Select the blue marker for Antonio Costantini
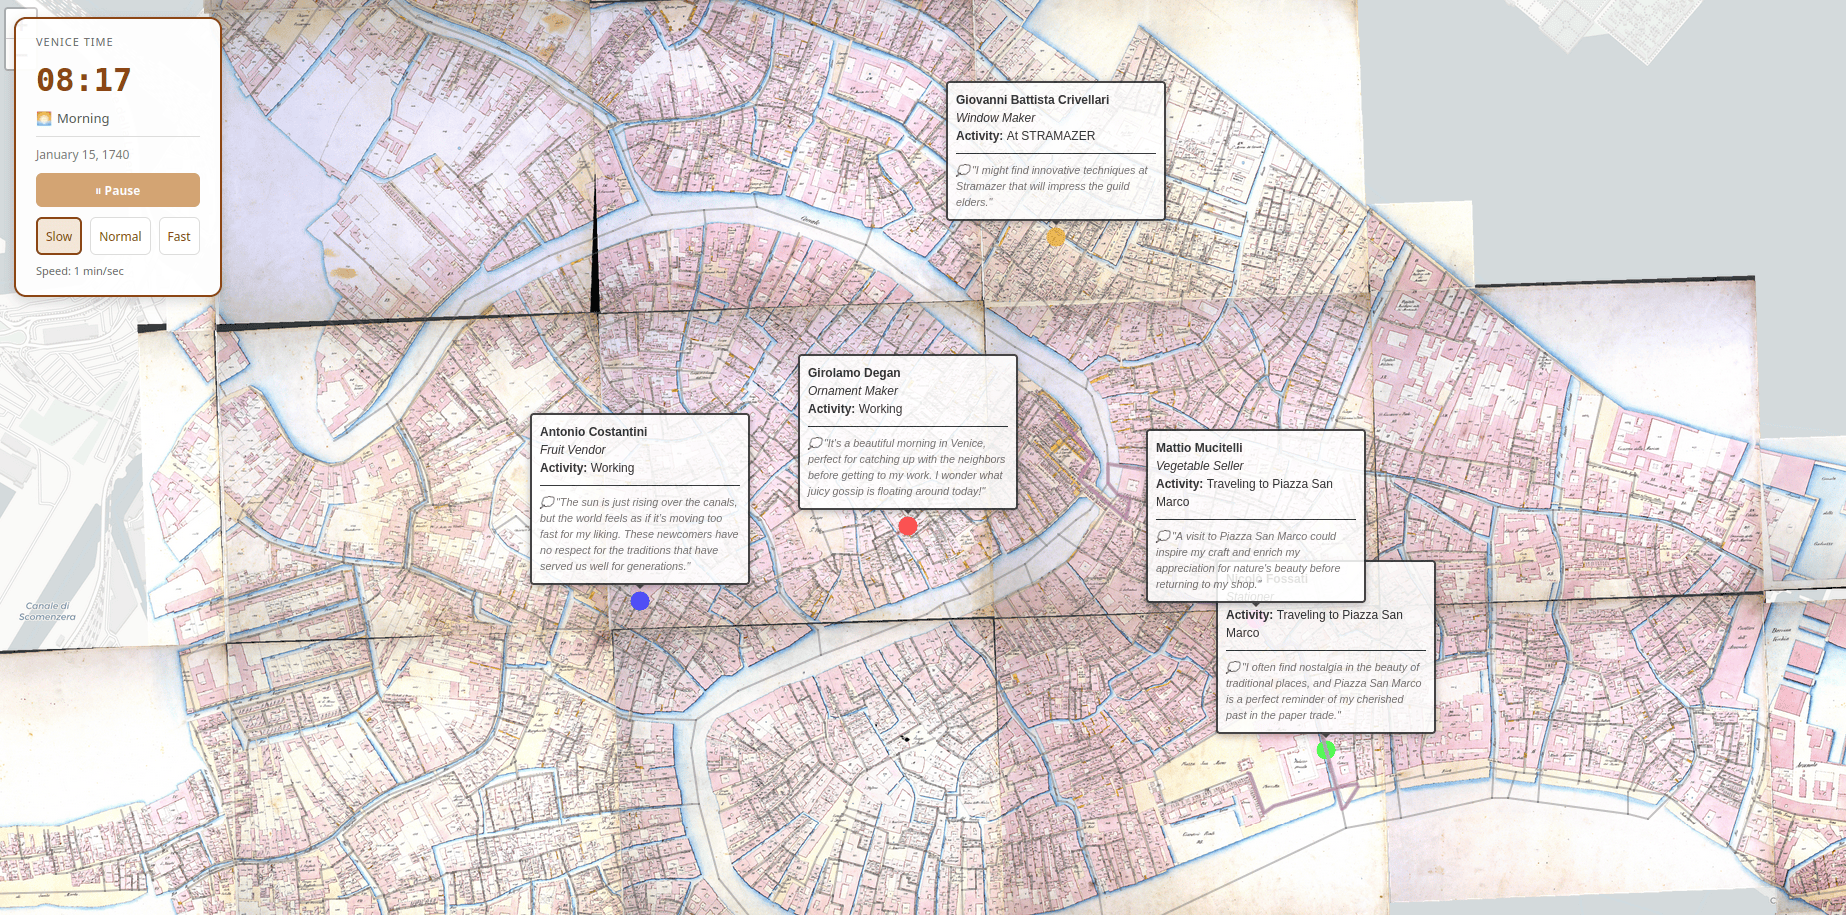This screenshot has width=1846, height=915. [x=640, y=601]
